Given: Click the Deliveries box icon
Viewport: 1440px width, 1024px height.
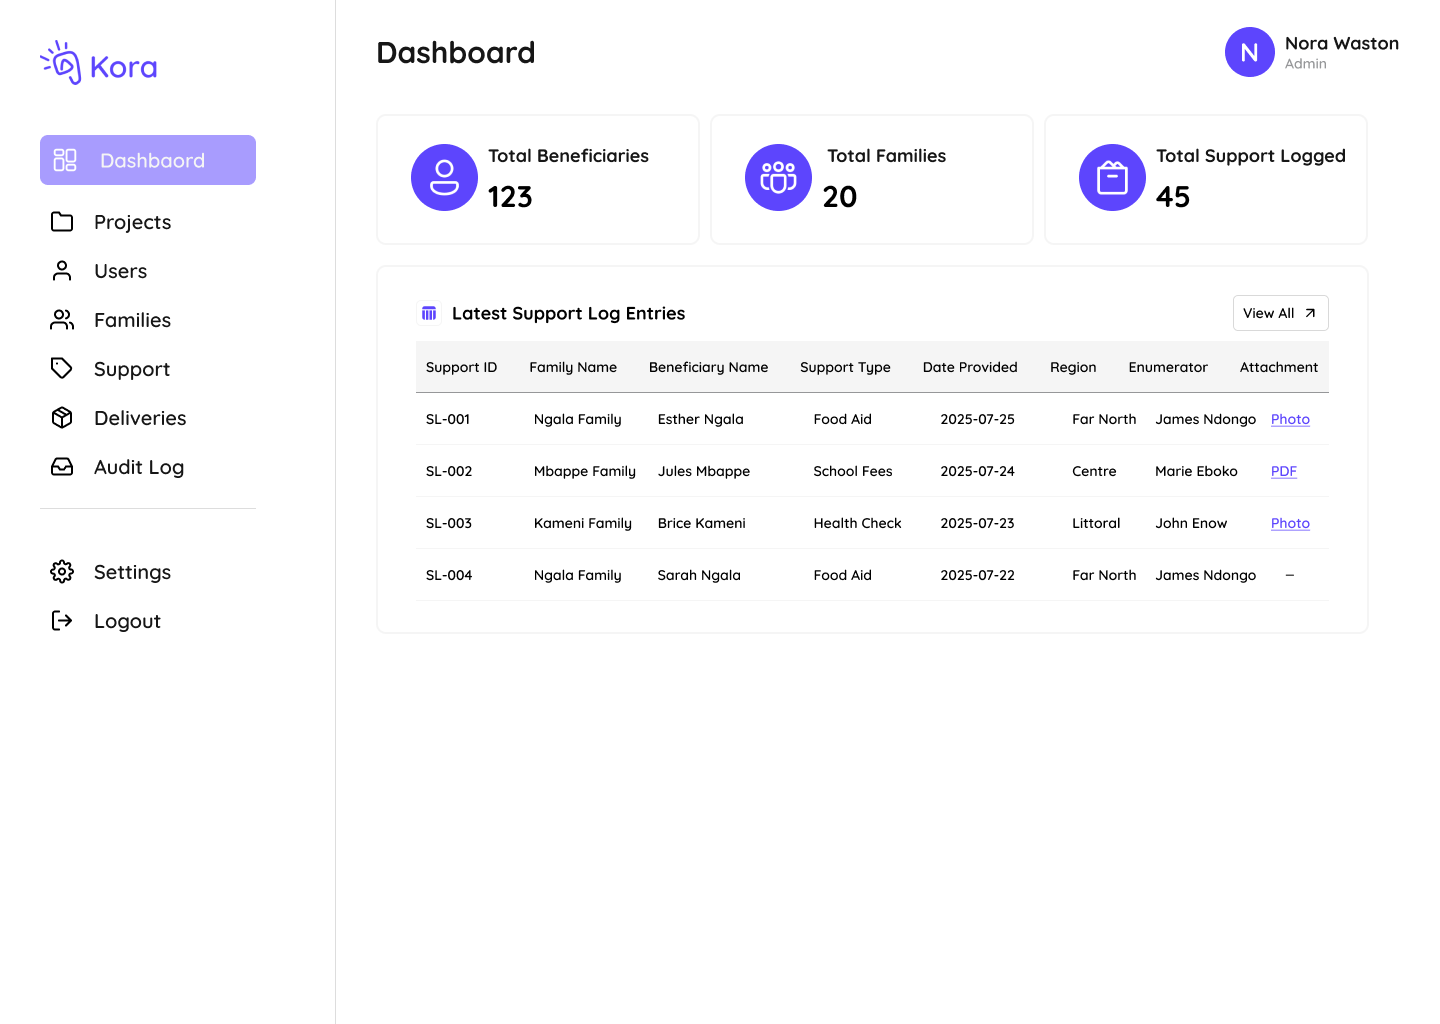Looking at the screenshot, I should (62, 418).
